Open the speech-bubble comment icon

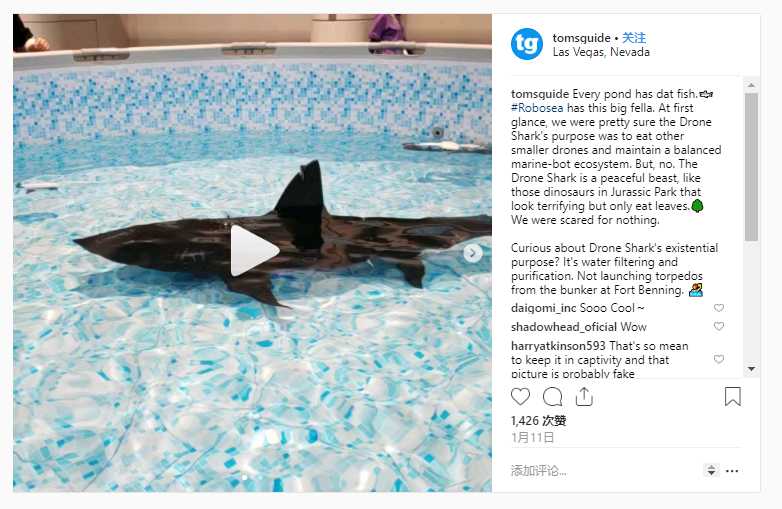552,397
